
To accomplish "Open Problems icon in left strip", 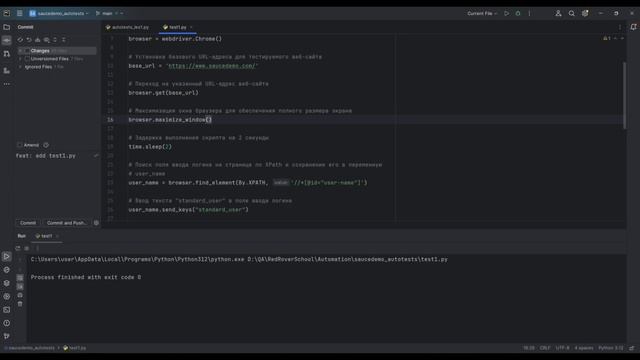I will pos(7,323).
